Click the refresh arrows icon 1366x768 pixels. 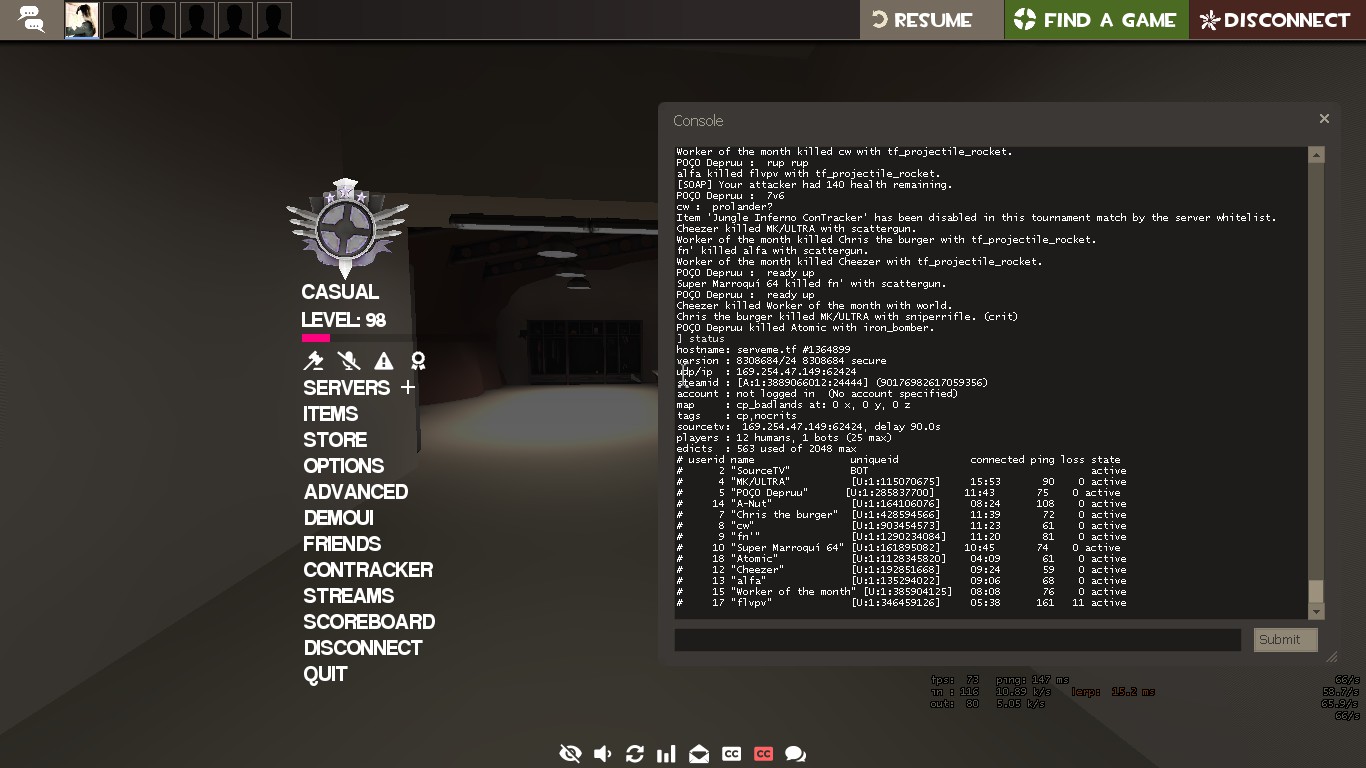click(x=635, y=754)
